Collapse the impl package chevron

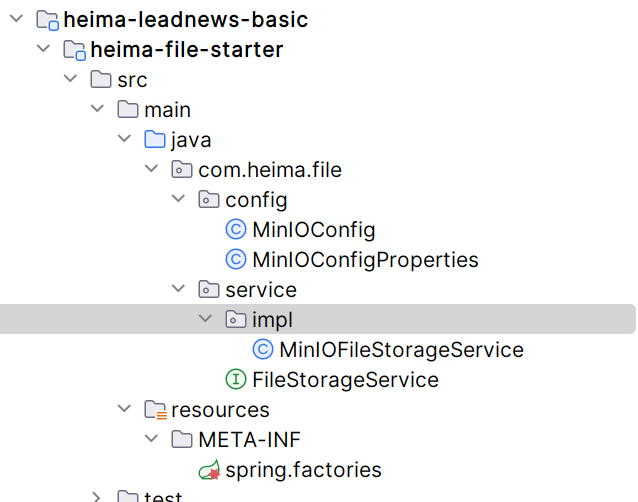(206, 320)
